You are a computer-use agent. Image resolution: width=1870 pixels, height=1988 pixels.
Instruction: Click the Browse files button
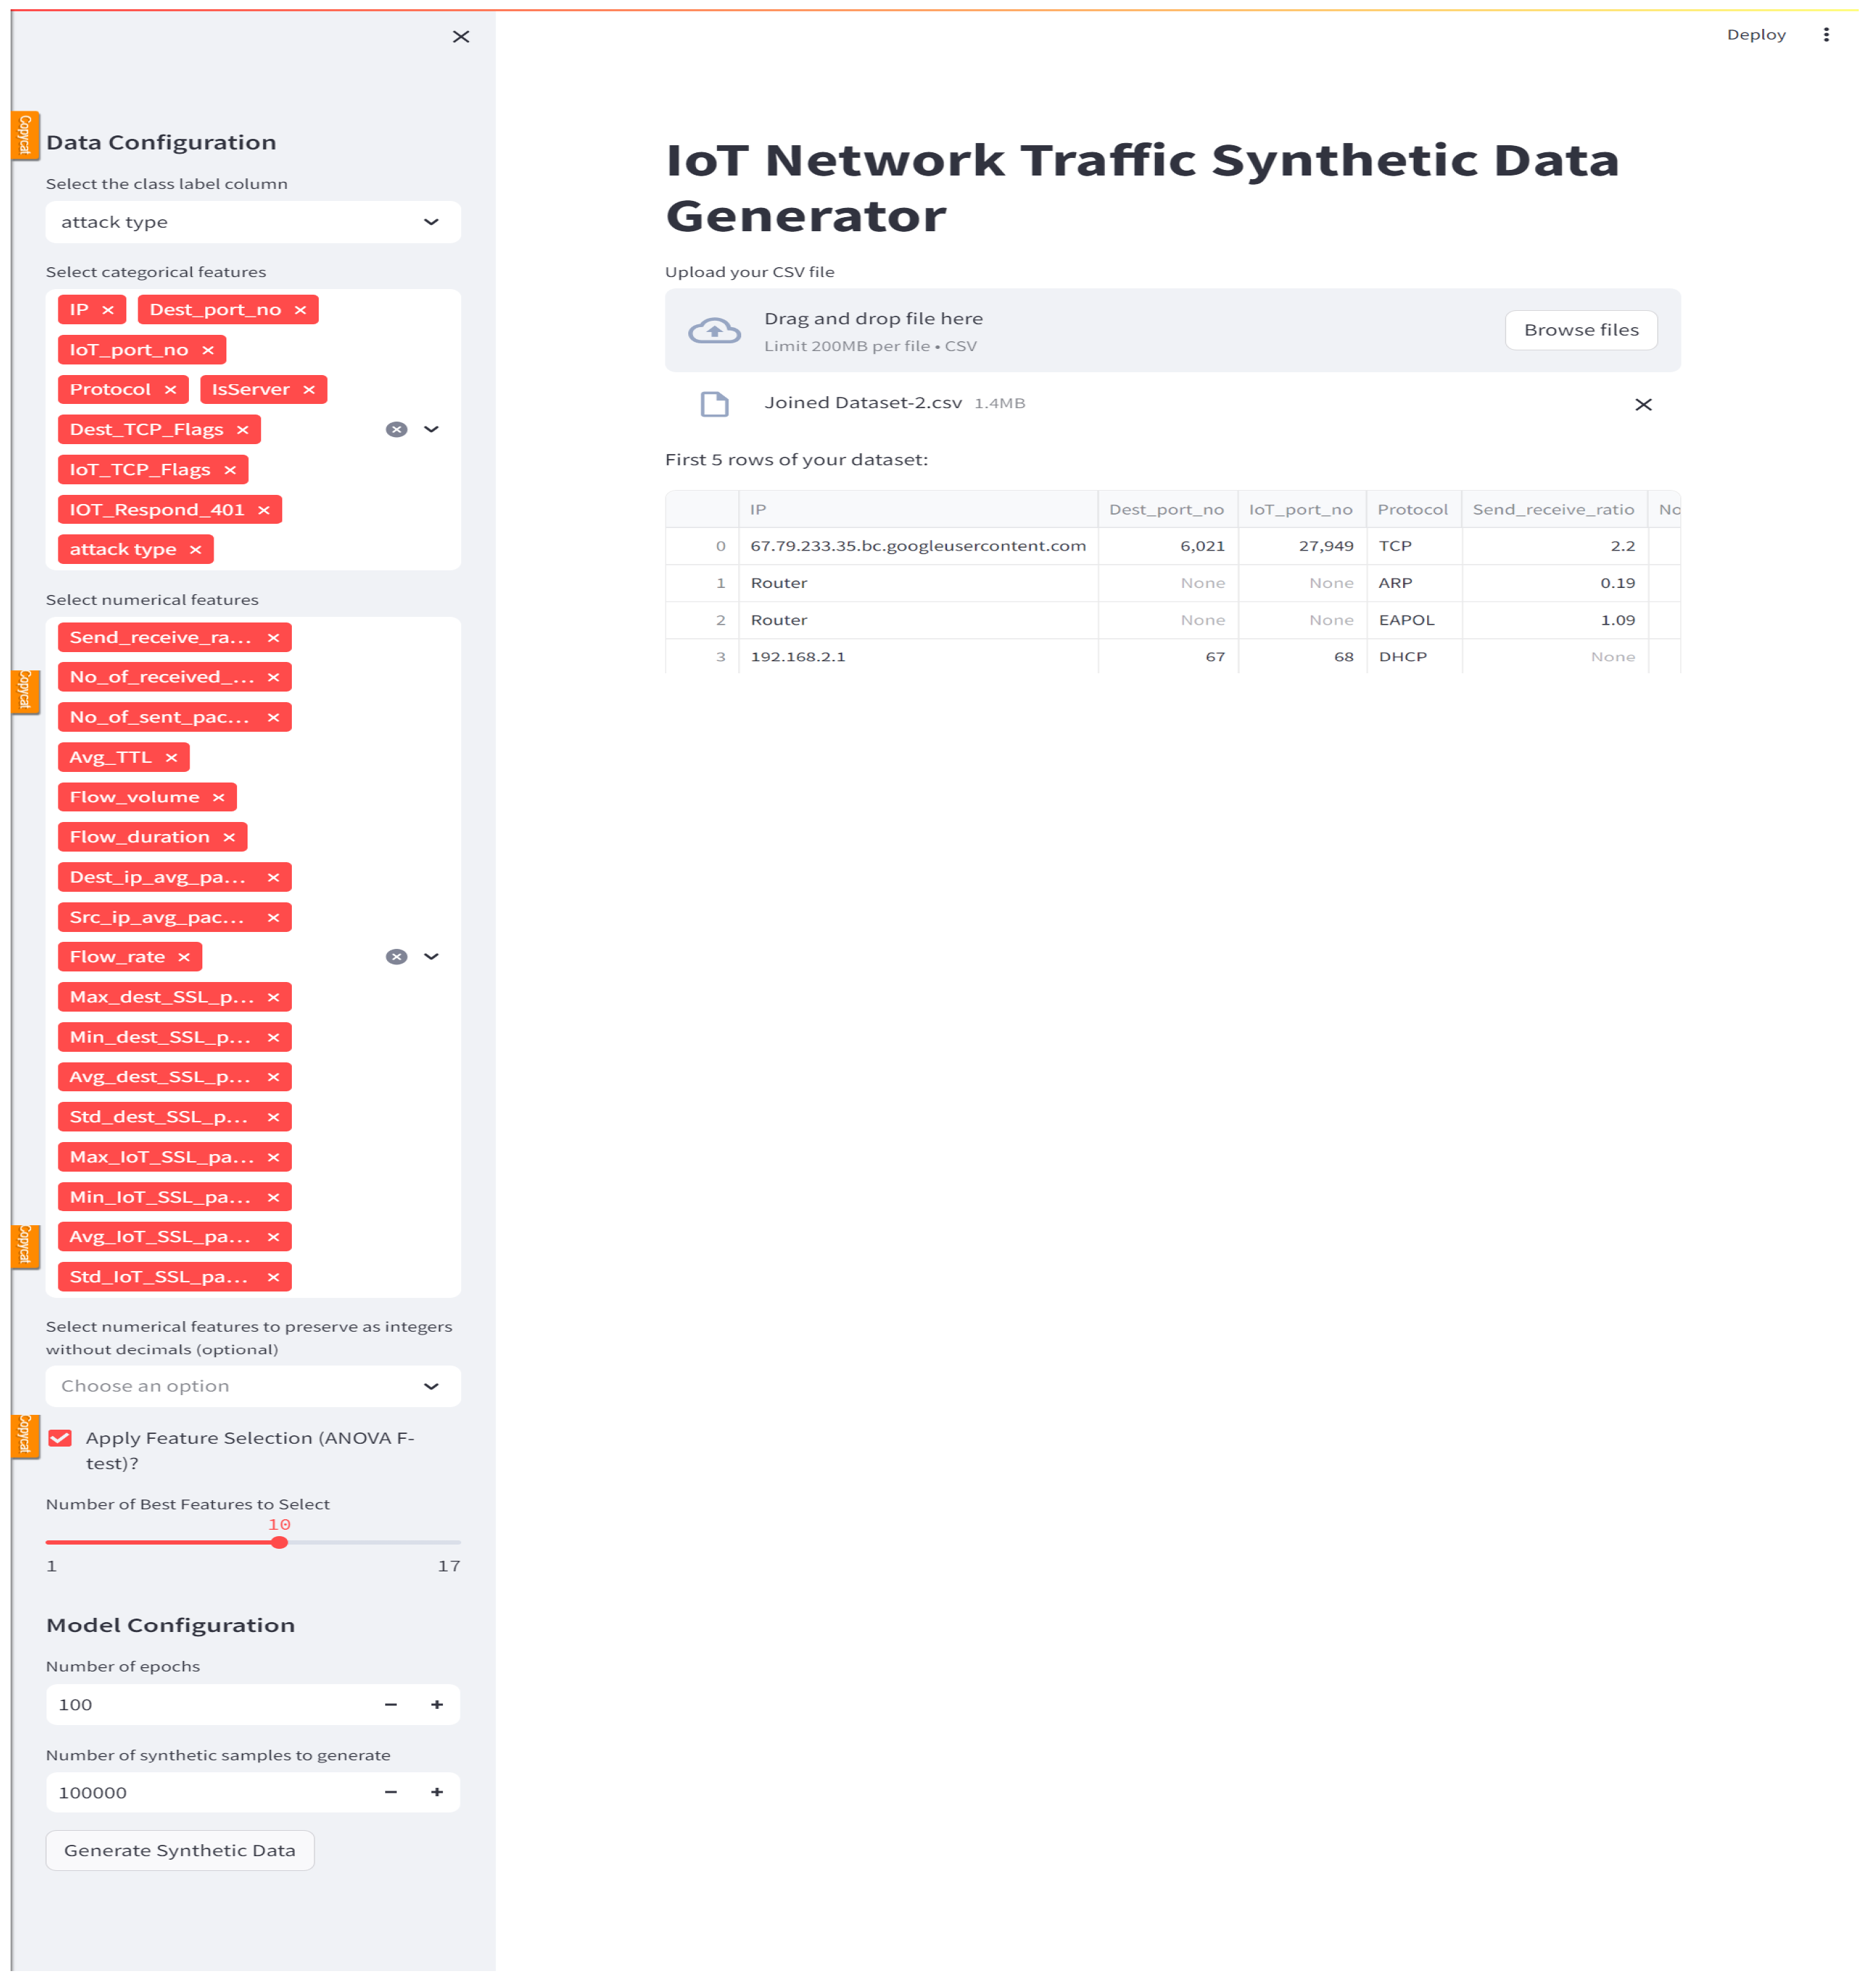tap(1581, 330)
